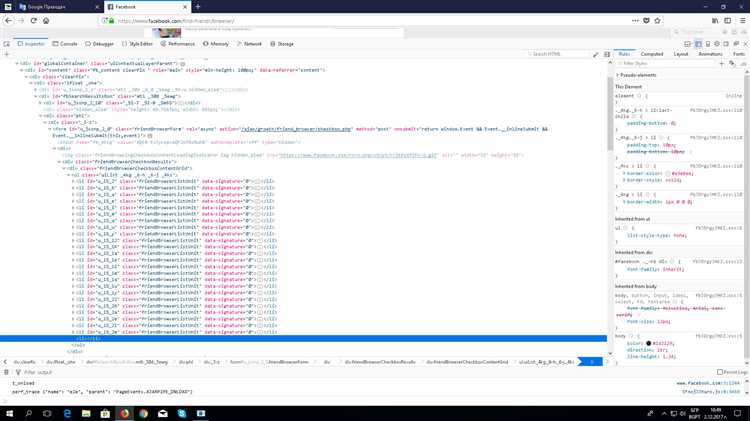
Task: Add a new CSS rule with plus icon
Action: [722, 63]
